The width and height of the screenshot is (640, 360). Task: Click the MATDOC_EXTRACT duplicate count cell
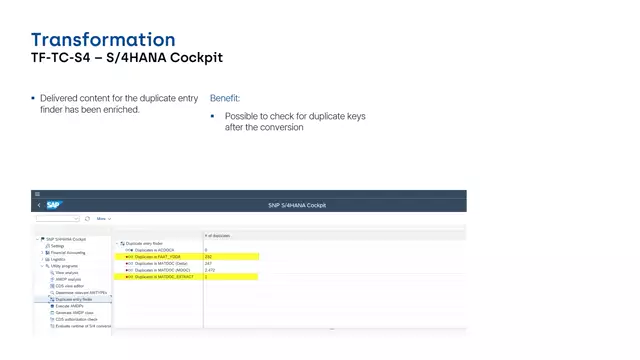[206, 277]
